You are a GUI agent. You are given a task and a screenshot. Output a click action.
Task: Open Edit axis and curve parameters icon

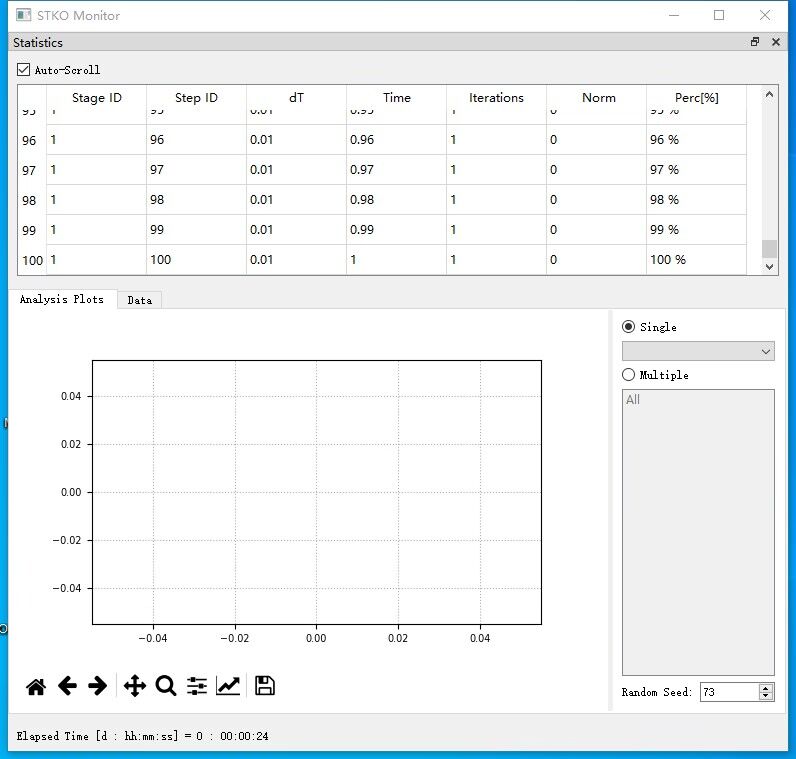tap(228, 686)
